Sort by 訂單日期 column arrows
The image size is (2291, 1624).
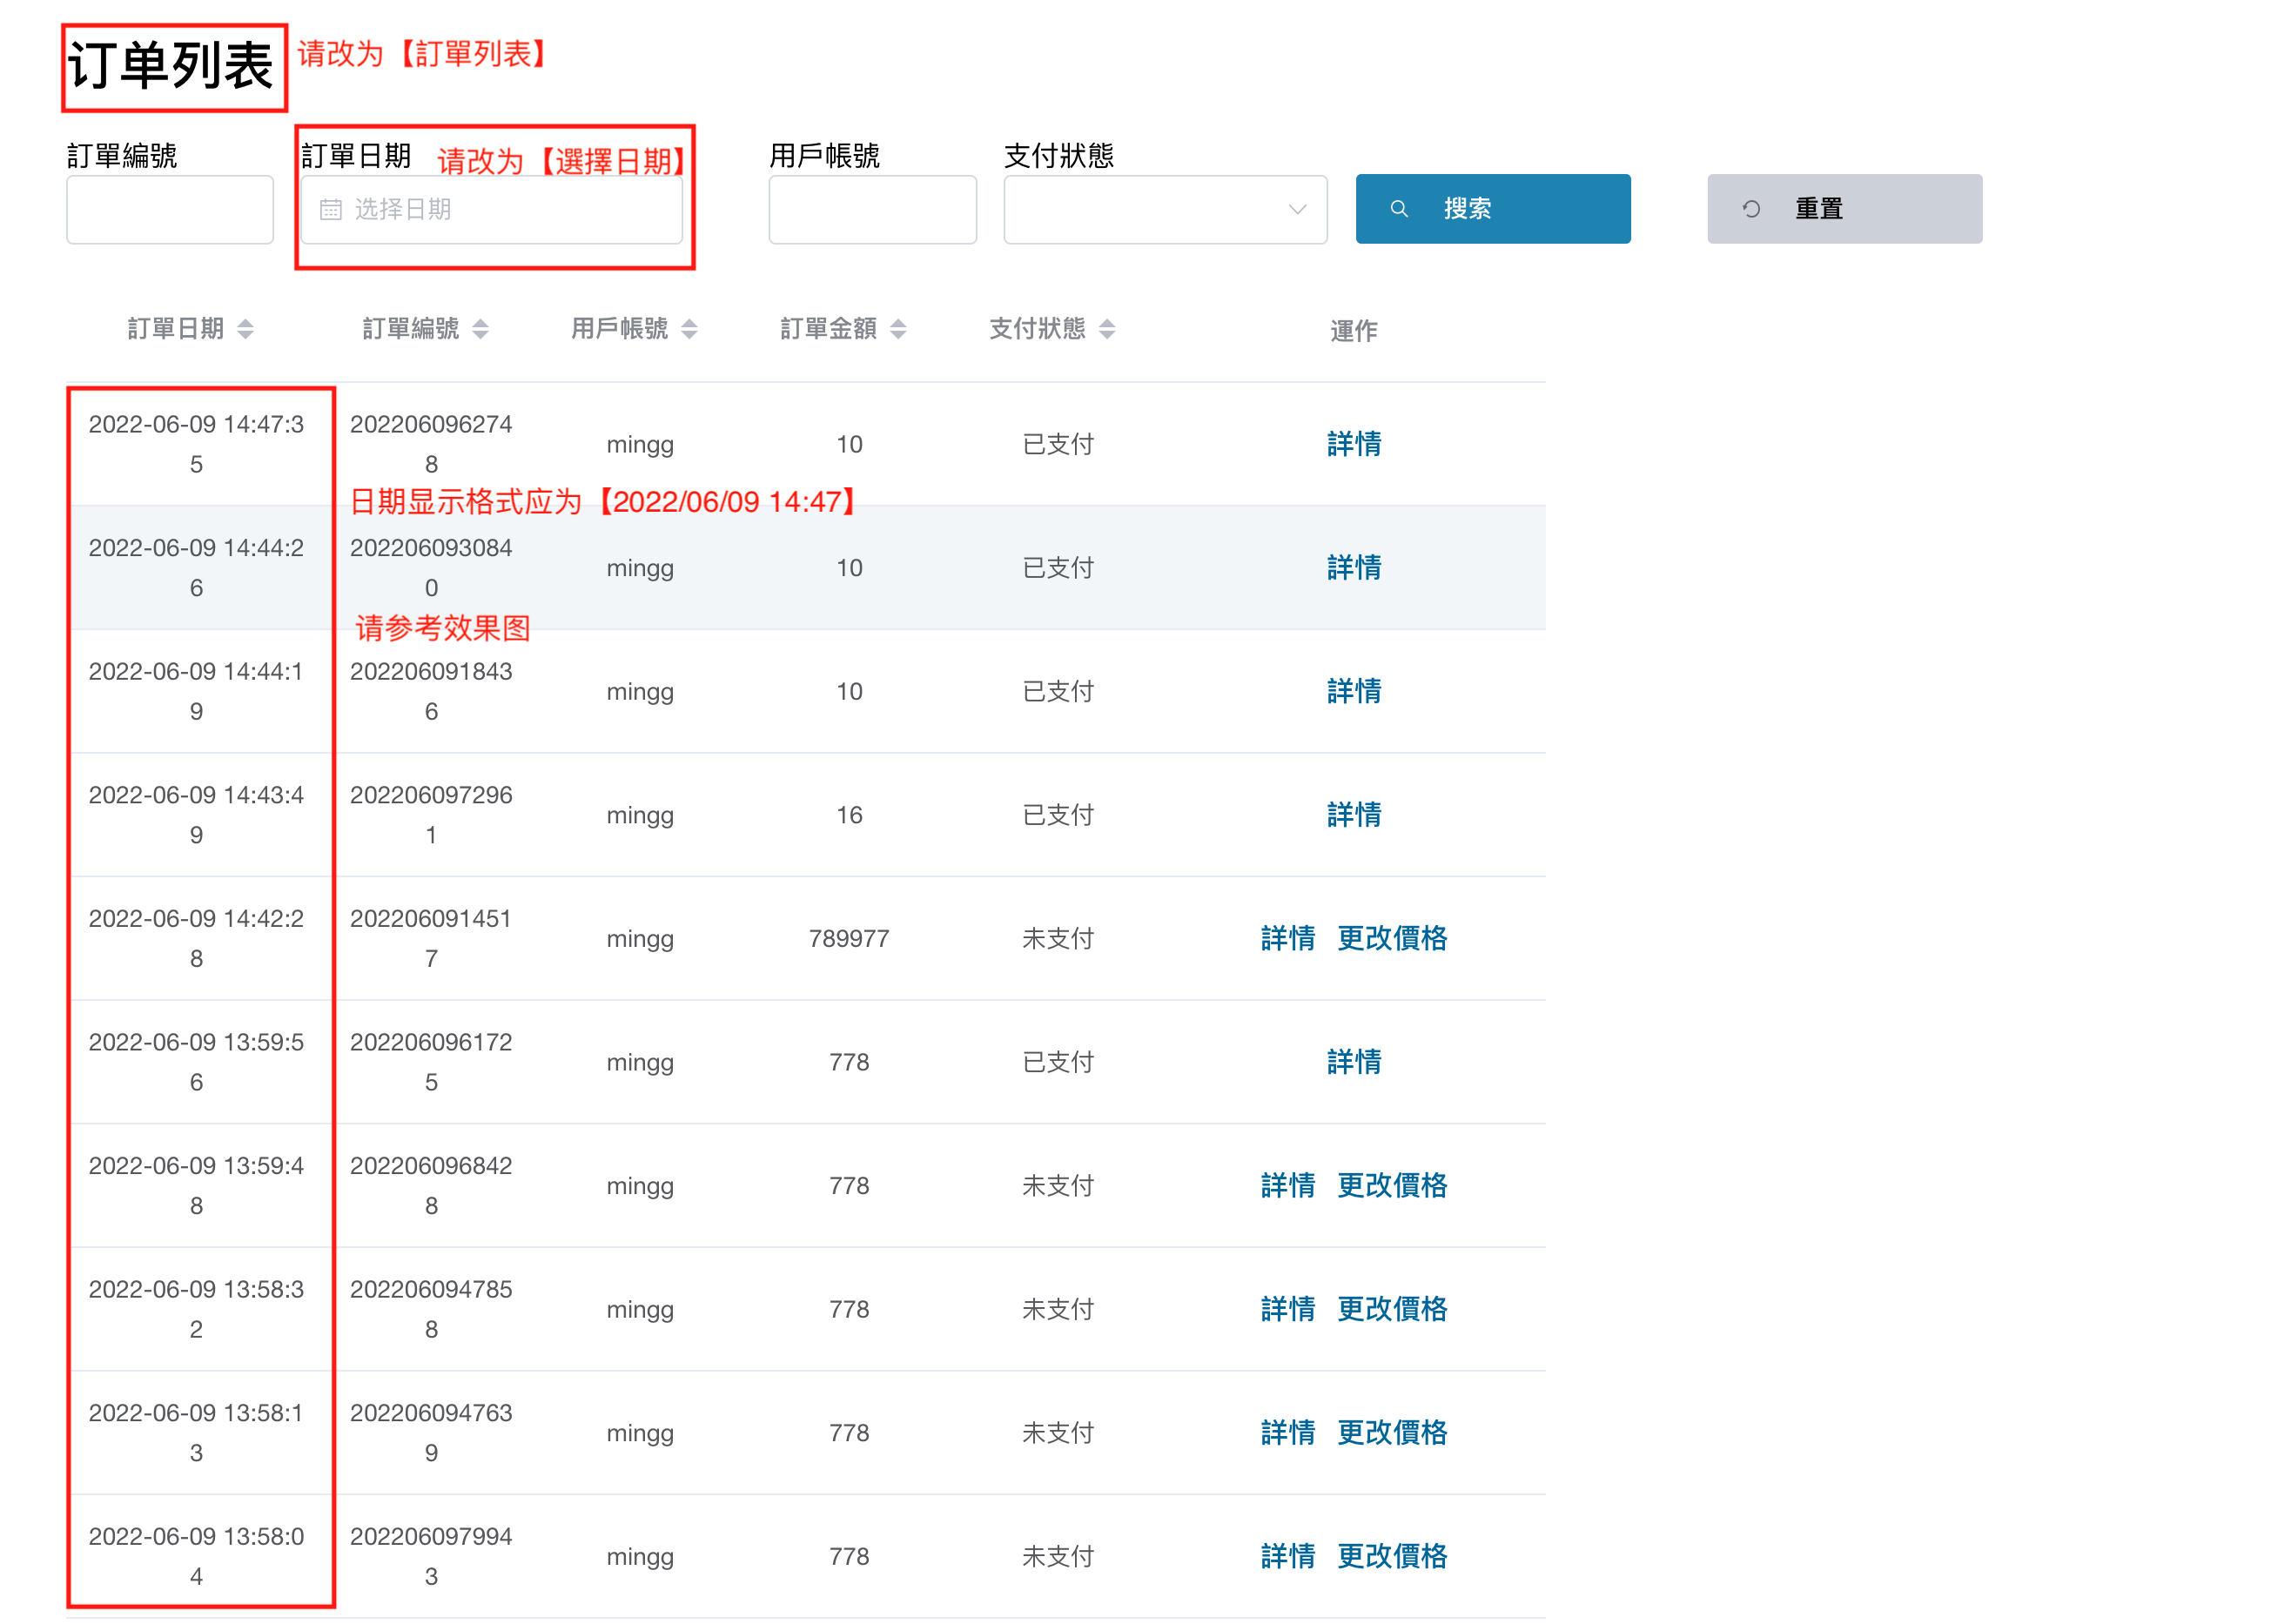(x=245, y=329)
